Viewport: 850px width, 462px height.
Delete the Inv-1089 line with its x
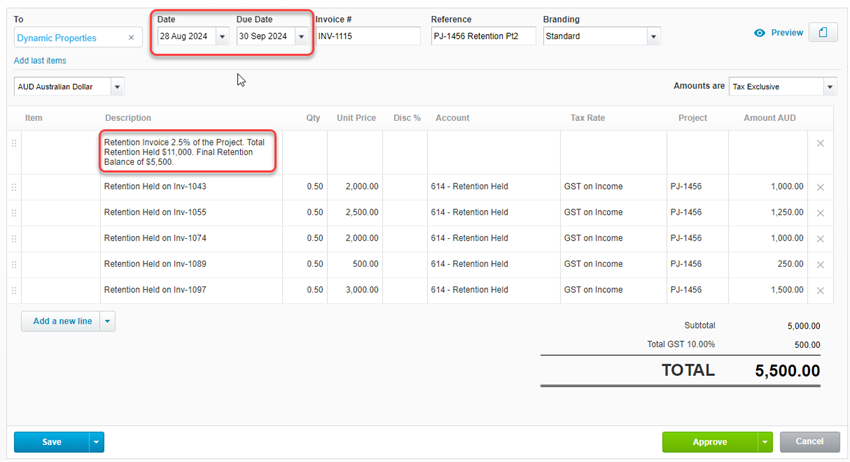820,265
